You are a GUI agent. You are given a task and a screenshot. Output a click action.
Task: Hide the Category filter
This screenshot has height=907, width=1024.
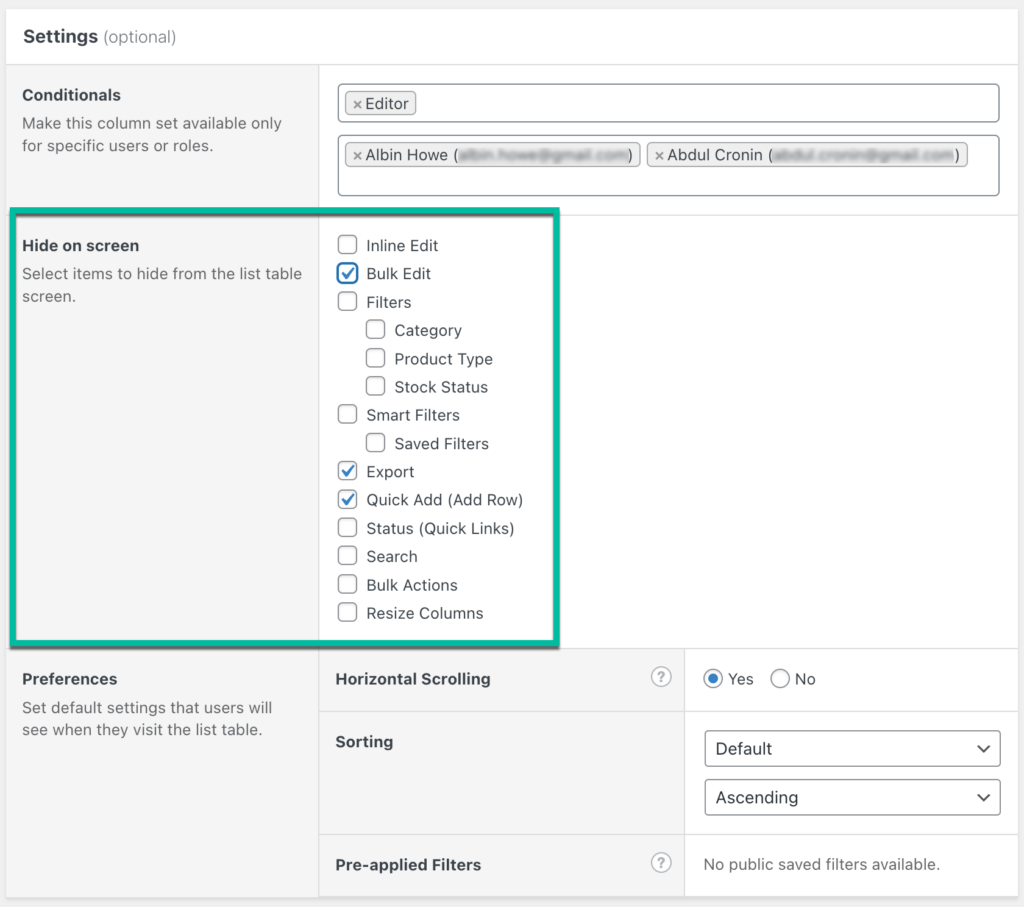point(375,329)
